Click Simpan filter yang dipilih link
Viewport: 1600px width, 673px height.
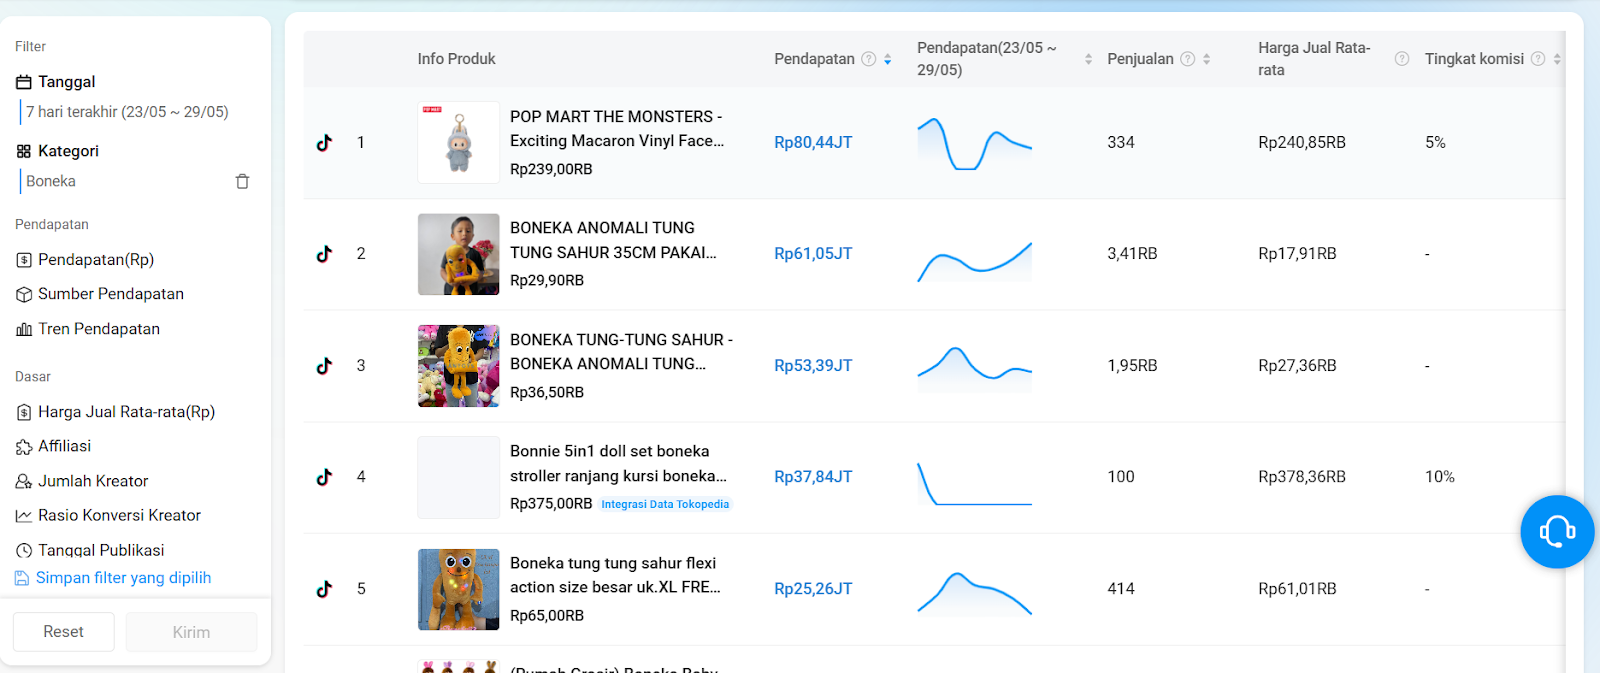pos(124,578)
